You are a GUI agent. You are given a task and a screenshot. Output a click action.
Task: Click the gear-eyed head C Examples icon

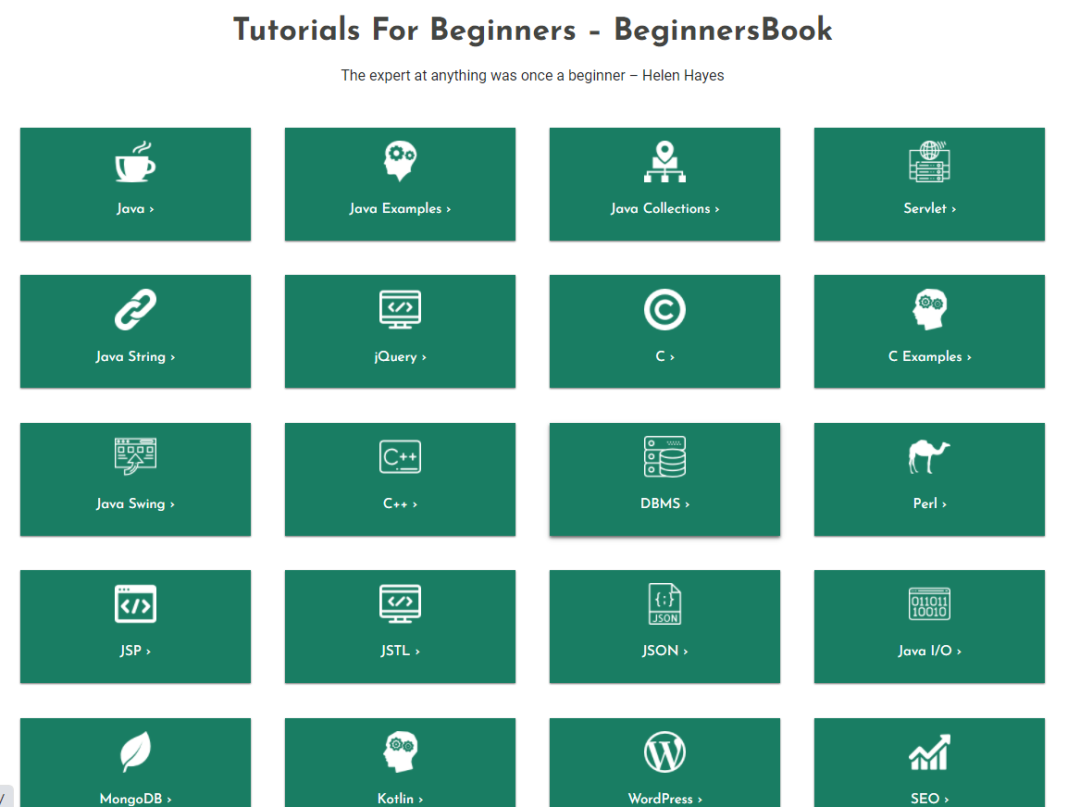click(x=929, y=309)
